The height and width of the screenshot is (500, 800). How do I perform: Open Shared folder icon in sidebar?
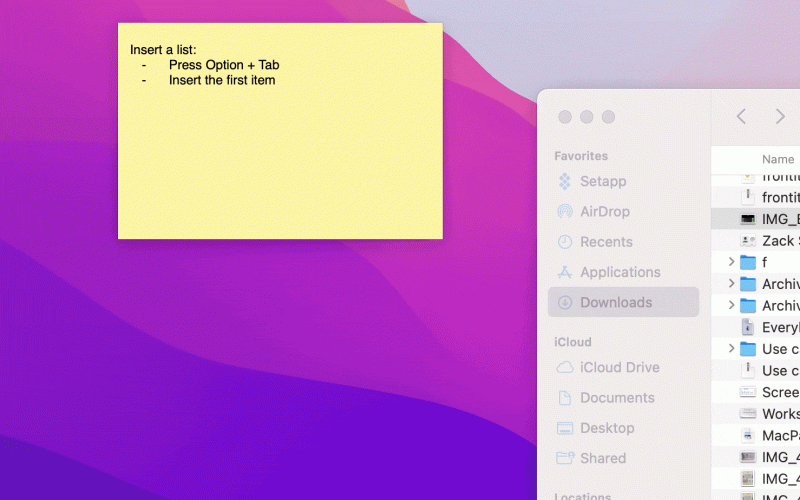(x=565, y=458)
